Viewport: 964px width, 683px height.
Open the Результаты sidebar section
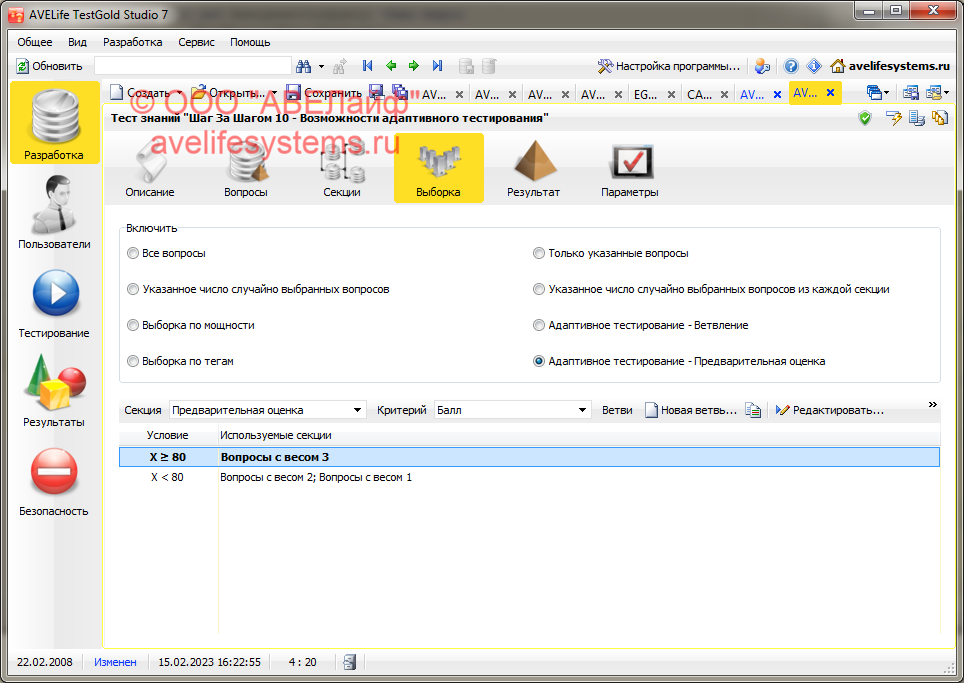point(54,390)
